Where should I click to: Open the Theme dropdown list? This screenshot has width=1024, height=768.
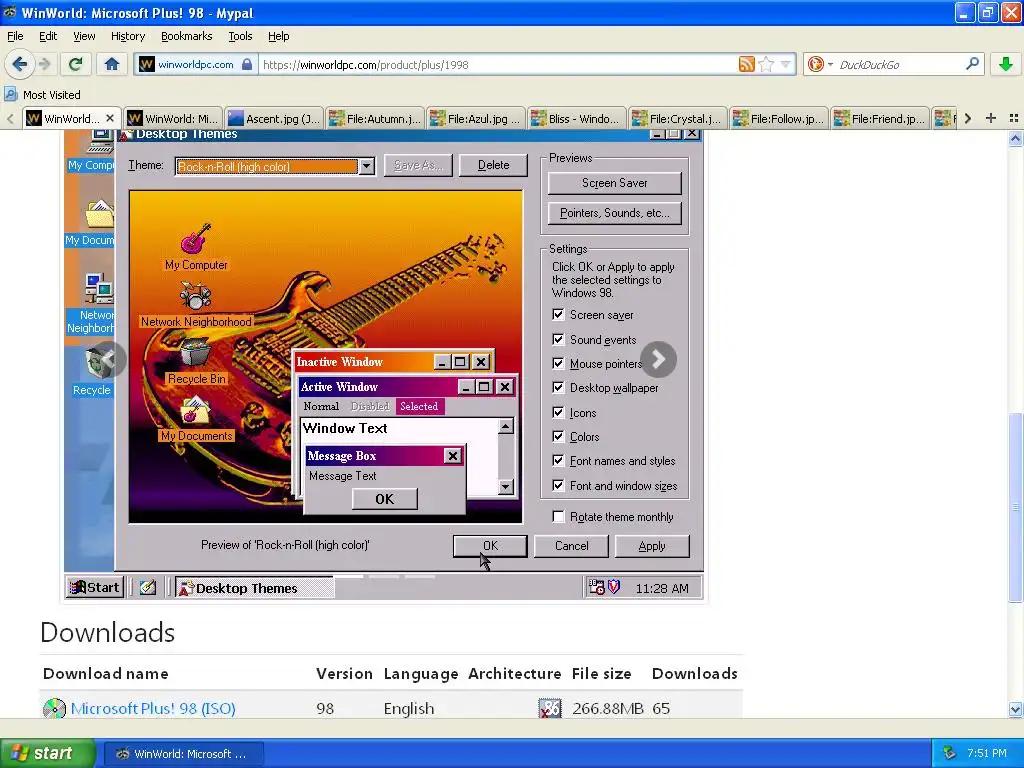point(367,166)
